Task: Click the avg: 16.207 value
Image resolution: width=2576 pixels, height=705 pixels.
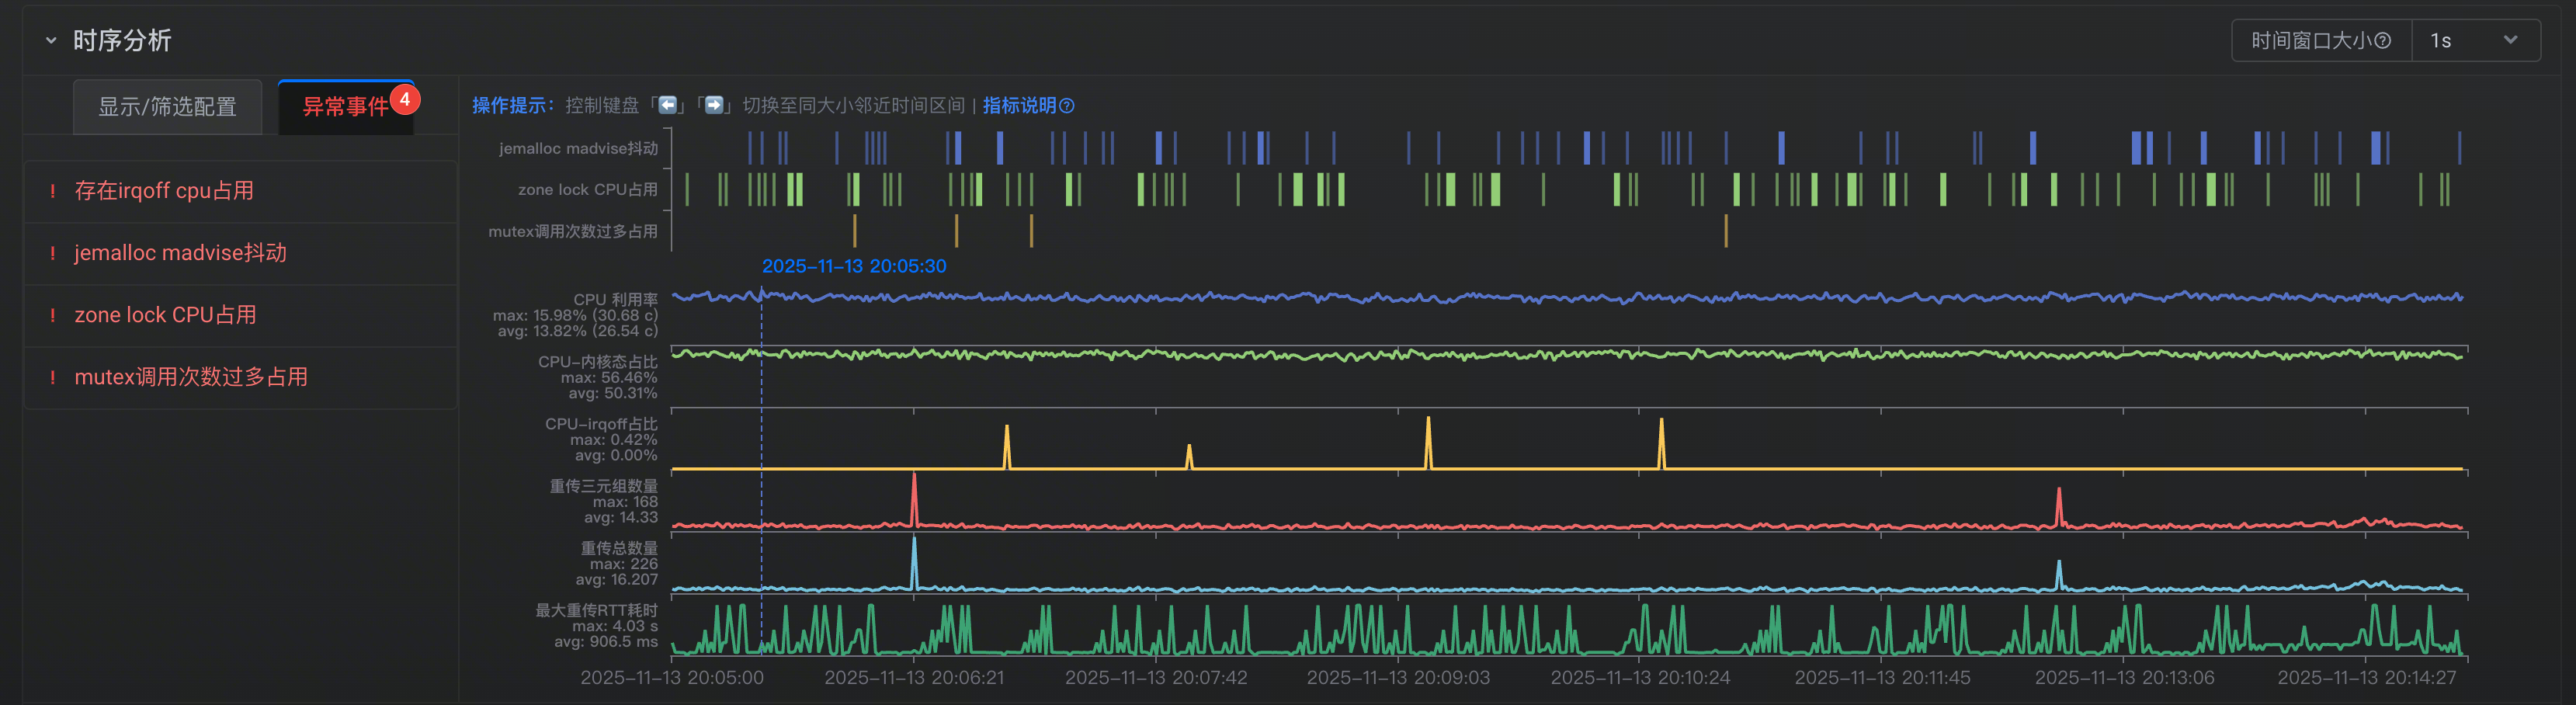Action: pyautogui.click(x=617, y=579)
